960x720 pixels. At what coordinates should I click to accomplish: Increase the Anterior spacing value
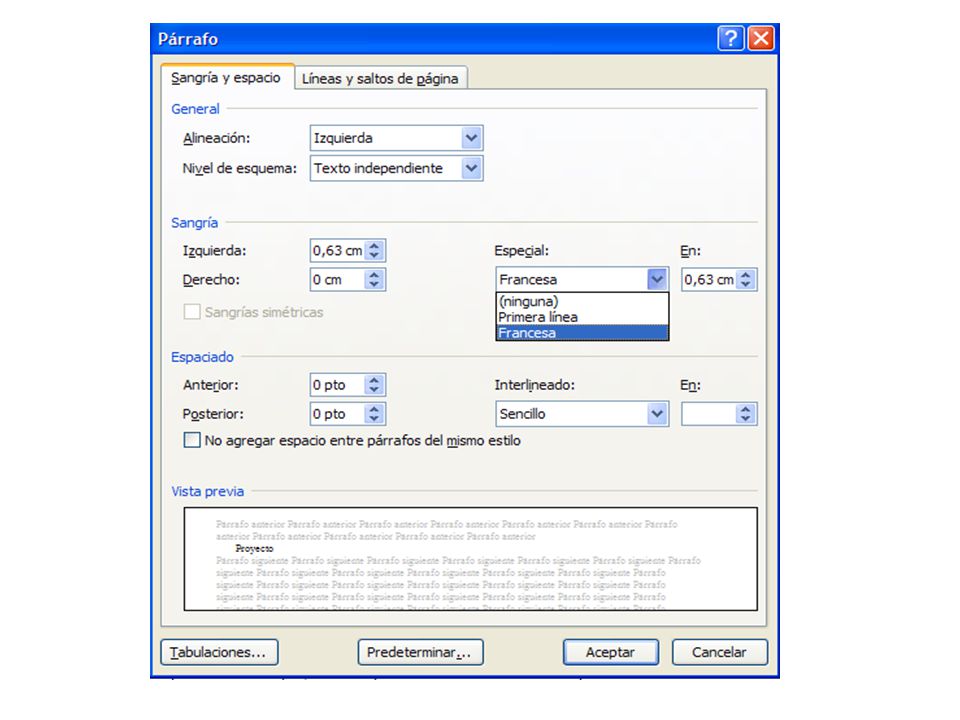[375, 380]
